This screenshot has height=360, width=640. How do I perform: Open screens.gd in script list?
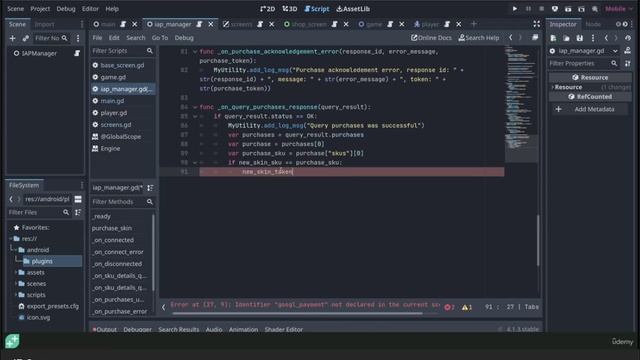pyautogui.click(x=116, y=124)
